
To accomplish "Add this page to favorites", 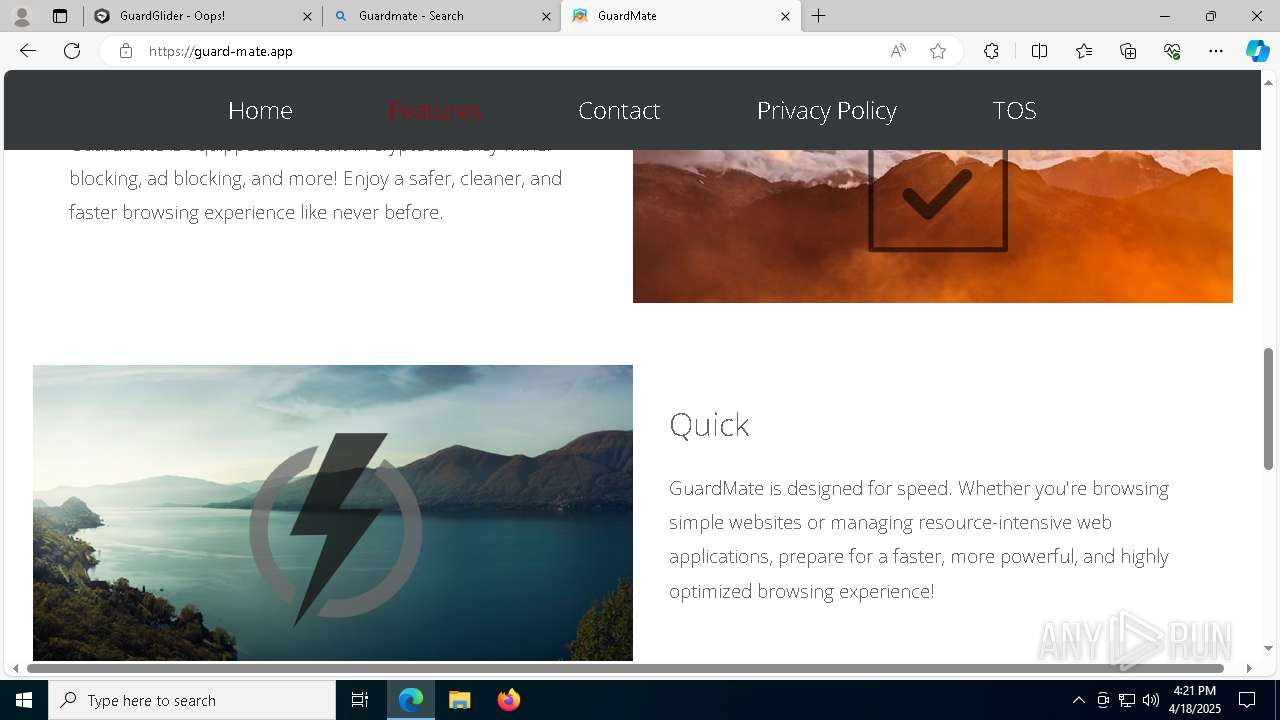I will [938, 51].
